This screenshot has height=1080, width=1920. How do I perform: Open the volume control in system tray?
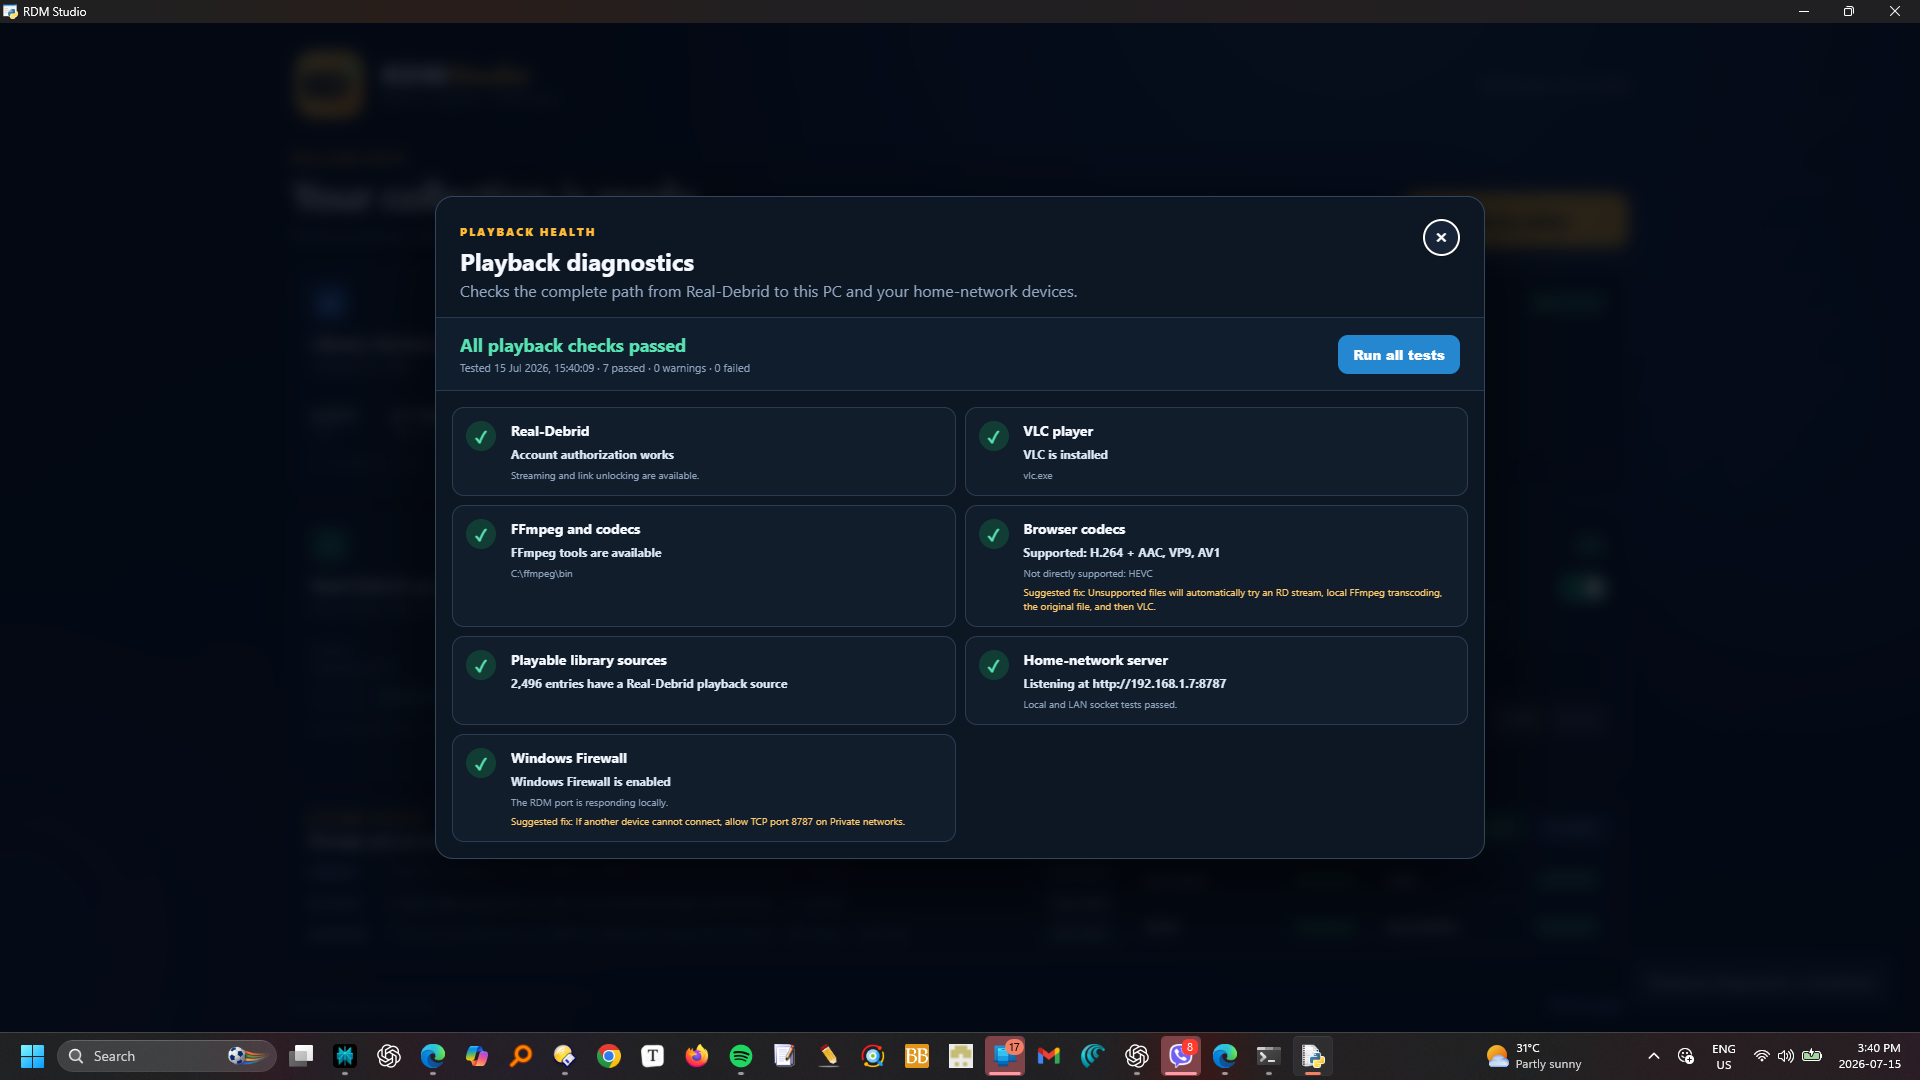(x=1786, y=1056)
